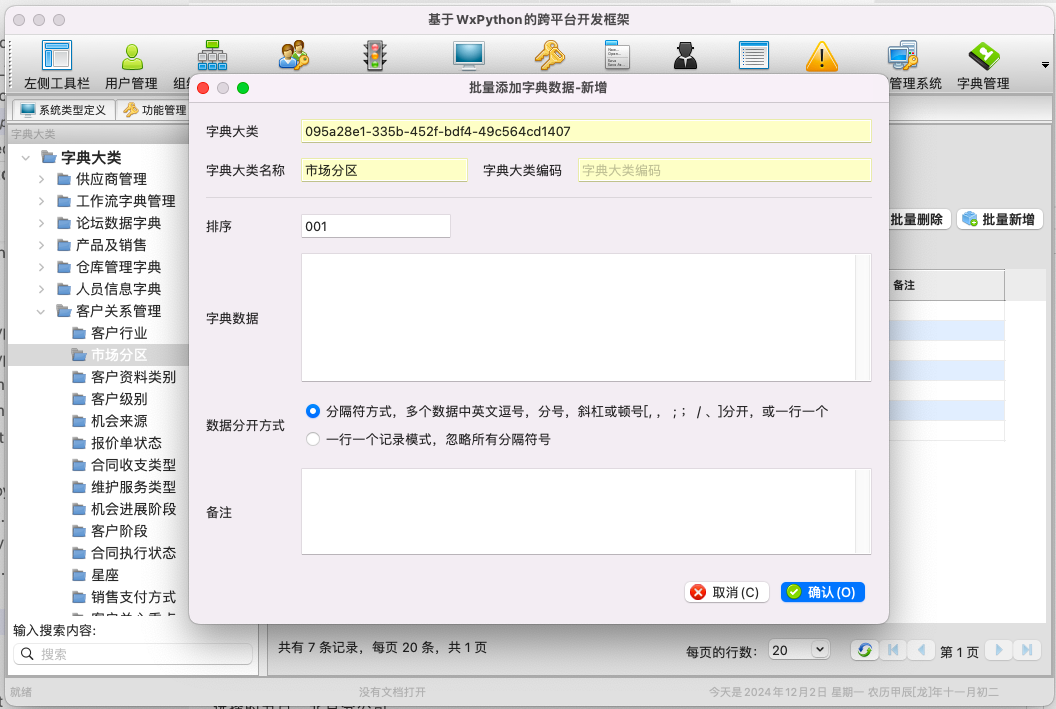Open the 每页的行数 dropdown
1056x709 pixels.
coord(799,650)
